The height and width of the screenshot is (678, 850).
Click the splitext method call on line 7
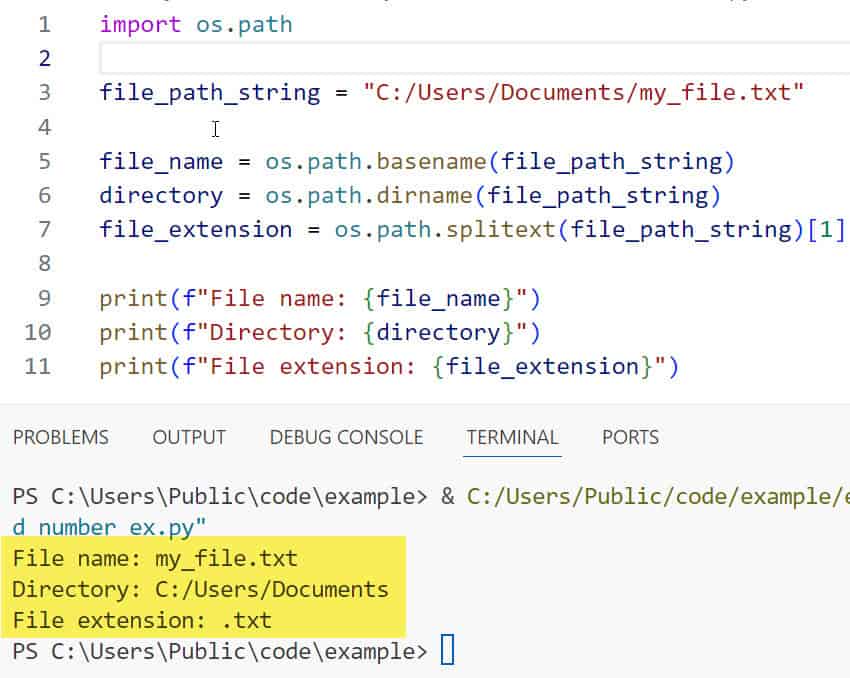505,229
